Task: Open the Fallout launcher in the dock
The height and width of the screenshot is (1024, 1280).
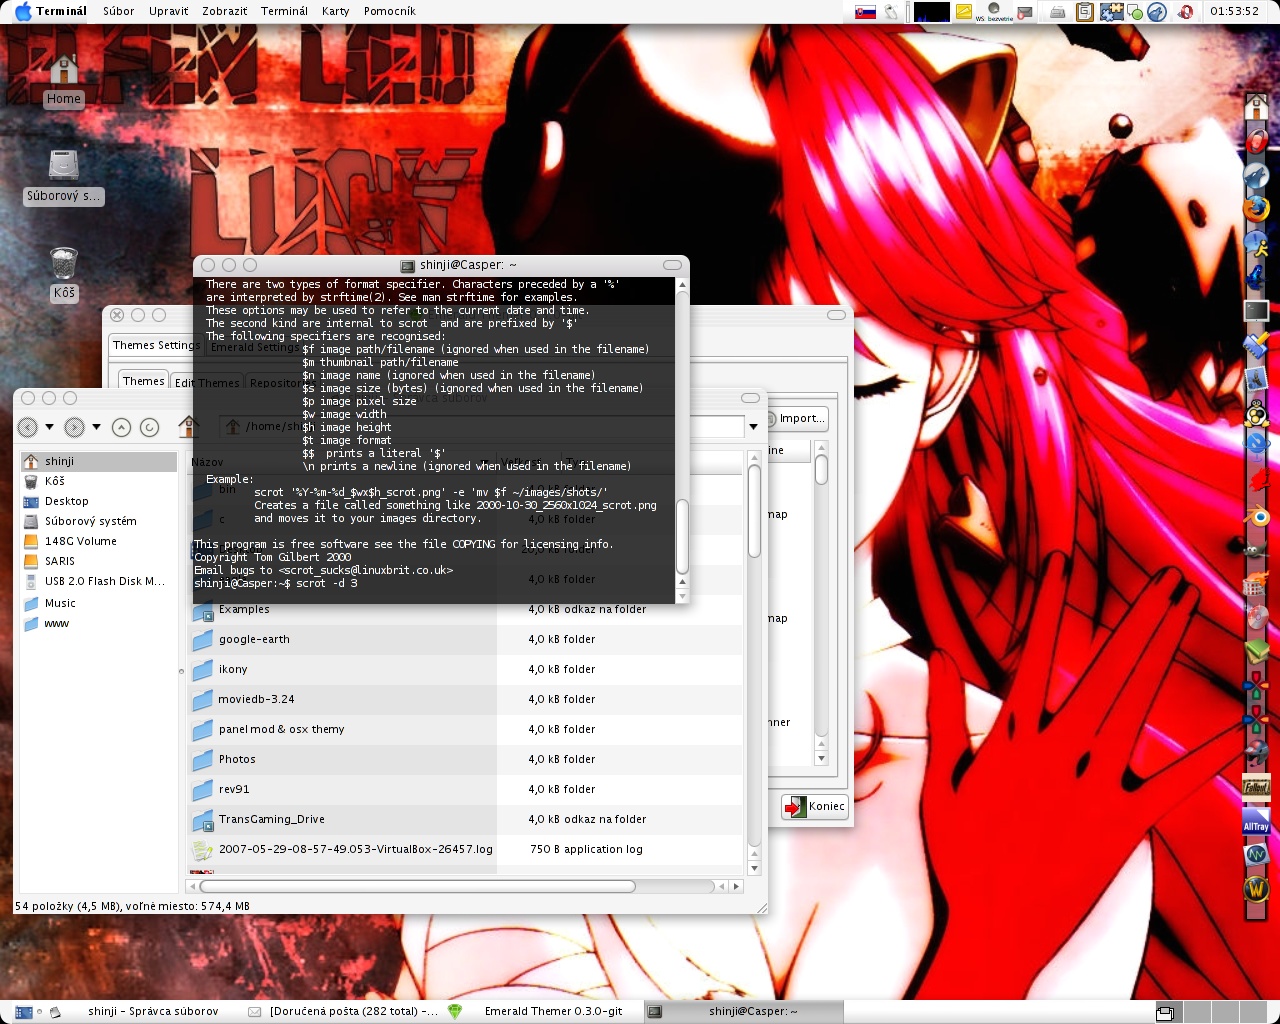Action: click(x=1257, y=787)
